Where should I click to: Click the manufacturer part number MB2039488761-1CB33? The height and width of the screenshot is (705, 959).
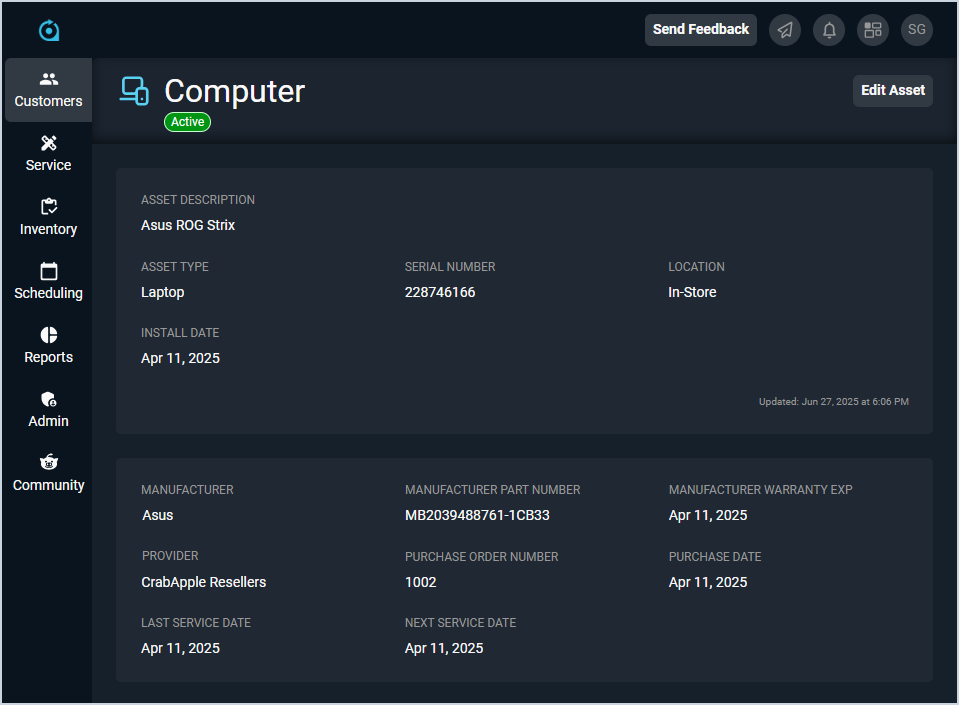click(477, 516)
